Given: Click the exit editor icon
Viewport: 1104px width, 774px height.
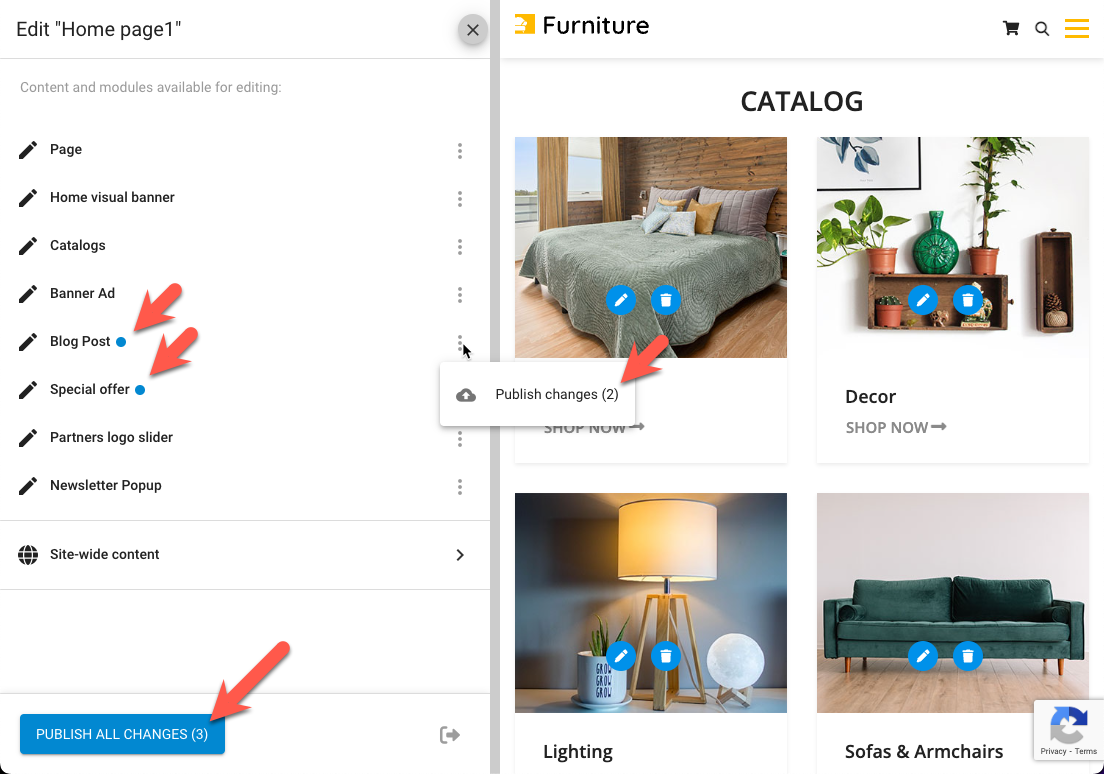Looking at the screenshot, I should click(450, 735).
